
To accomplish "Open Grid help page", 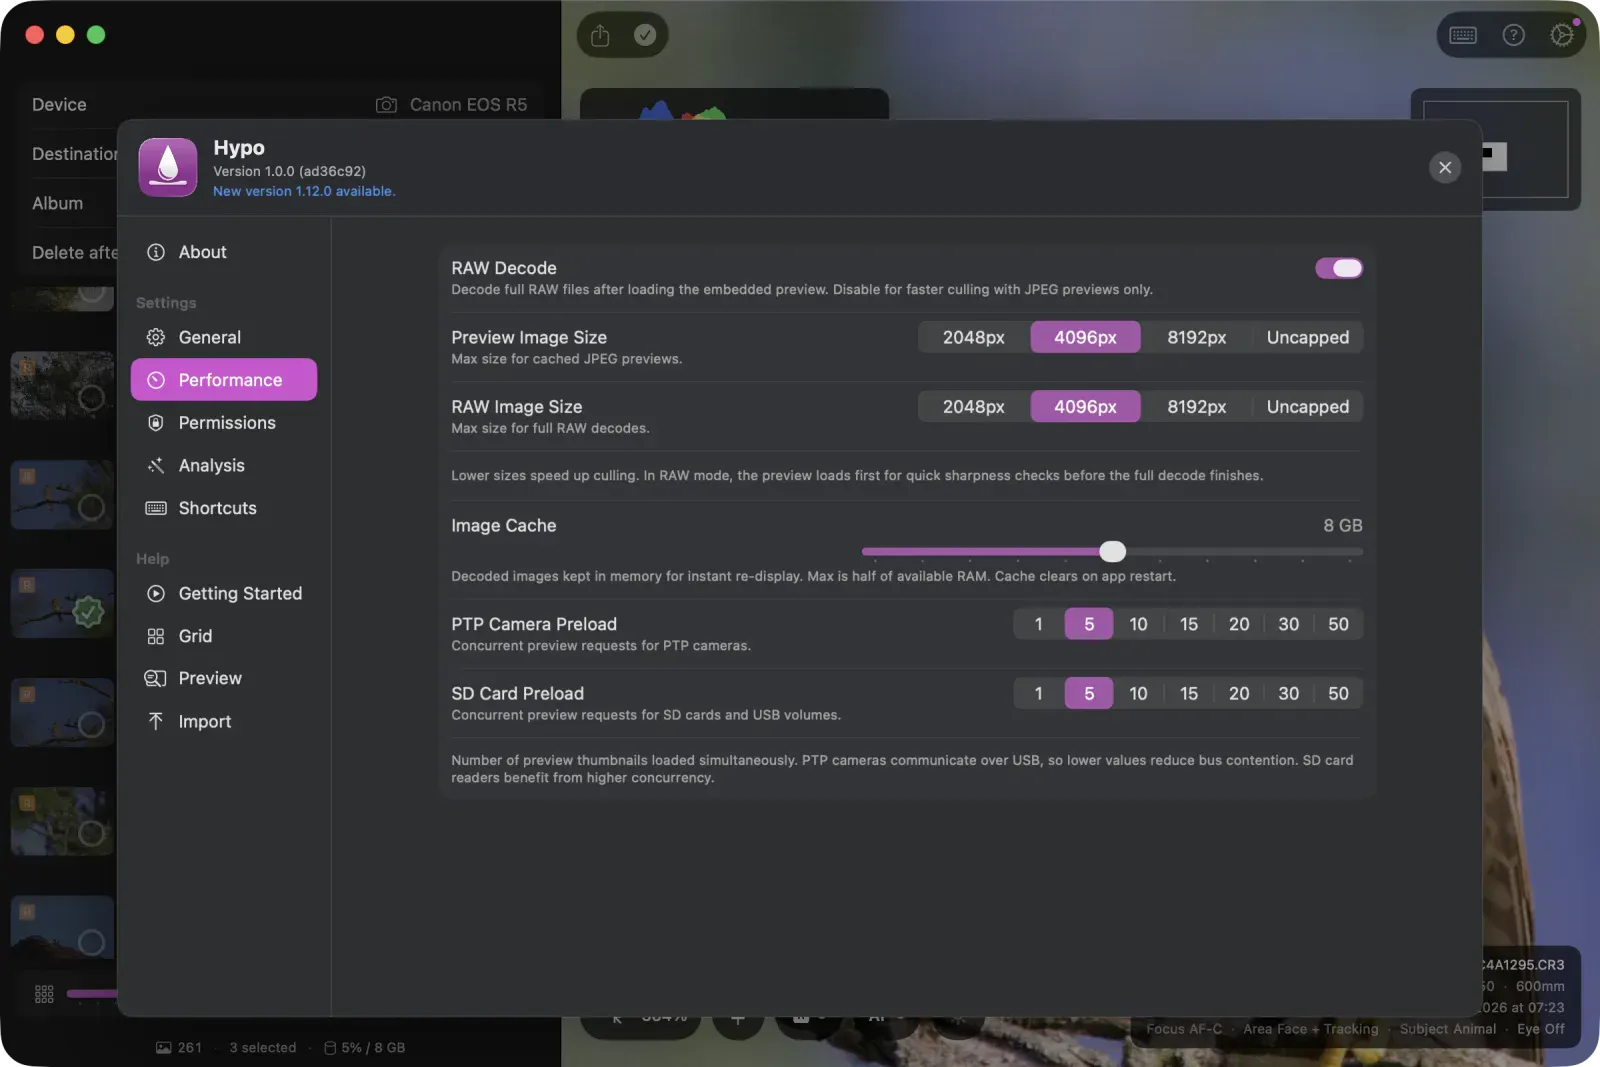I will tap(224, 636).
